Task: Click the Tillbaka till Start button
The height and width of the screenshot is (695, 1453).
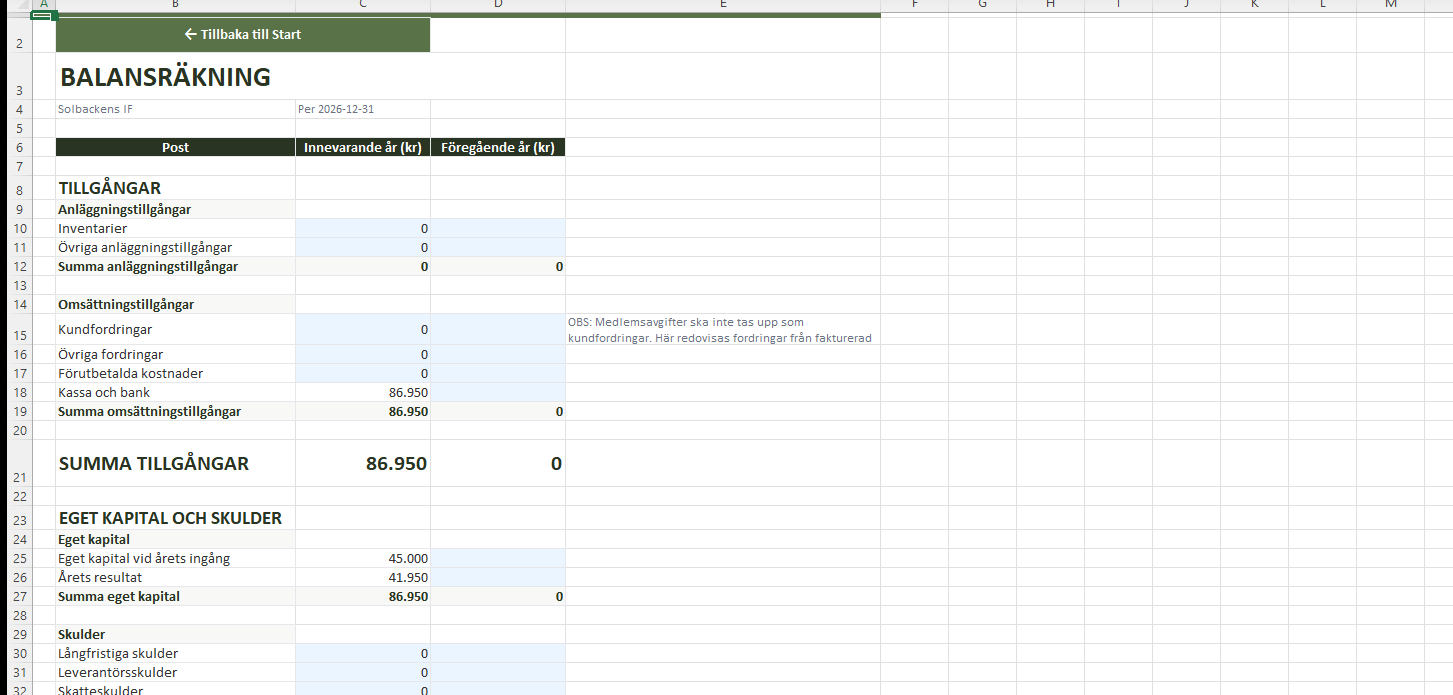Action: click(x=243, y=35)
